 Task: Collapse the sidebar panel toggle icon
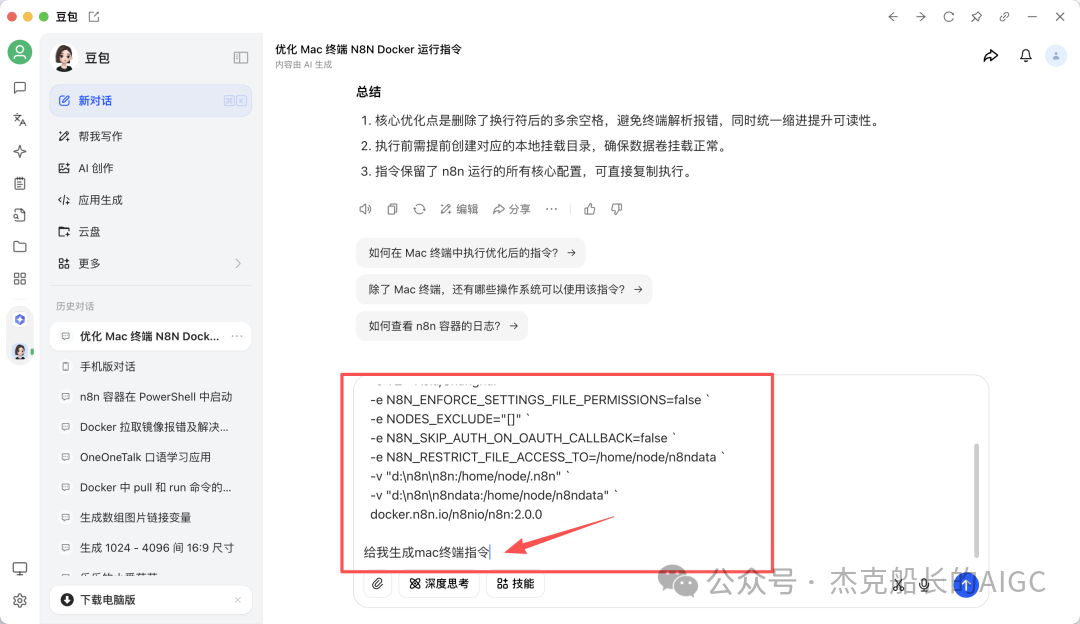click(240, 58)
